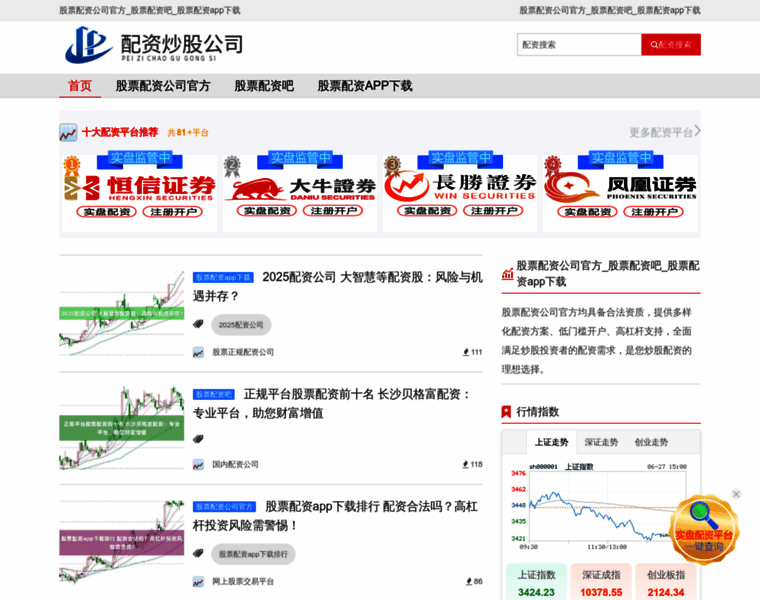Click author link 国内配资公司
Viewport: 760px width, 600px height.
[236, 464]
